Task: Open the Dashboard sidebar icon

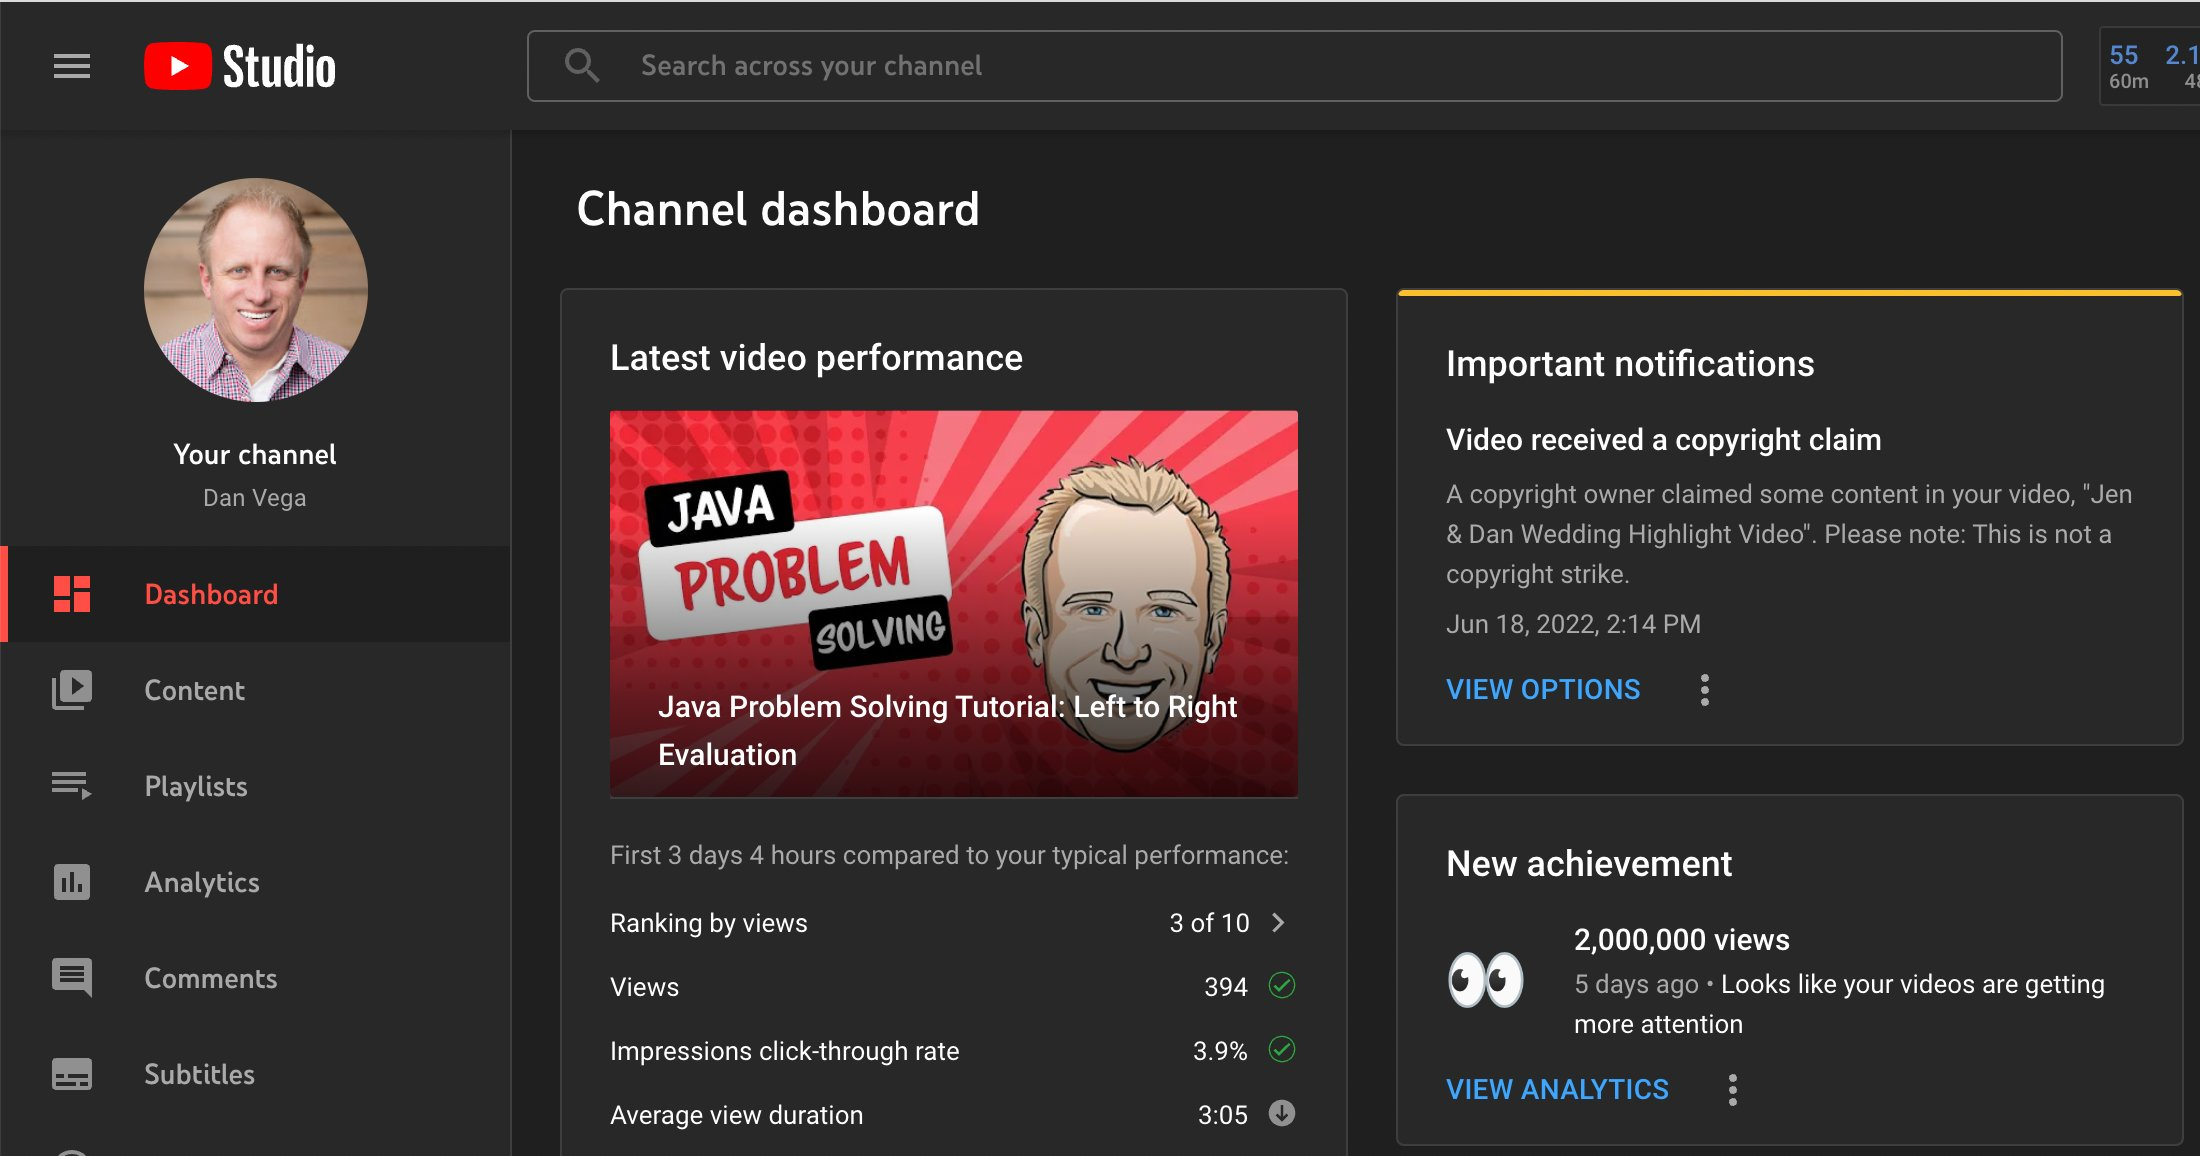Action: tap(71, 594)
